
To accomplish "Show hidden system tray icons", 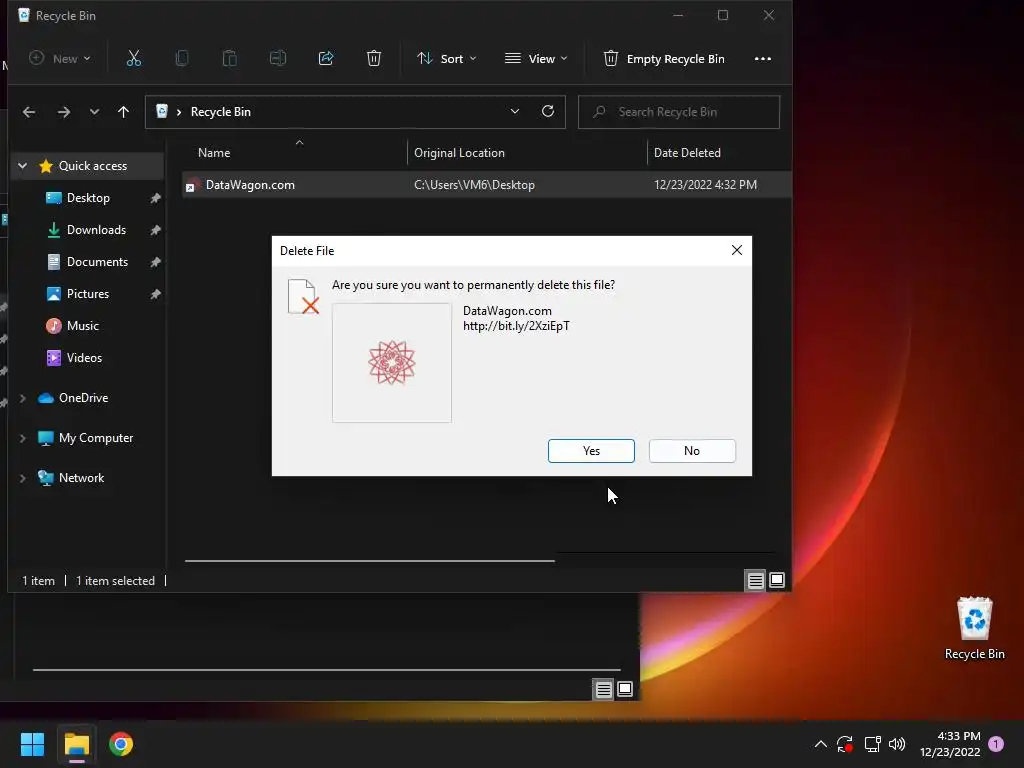I will 820,744.
